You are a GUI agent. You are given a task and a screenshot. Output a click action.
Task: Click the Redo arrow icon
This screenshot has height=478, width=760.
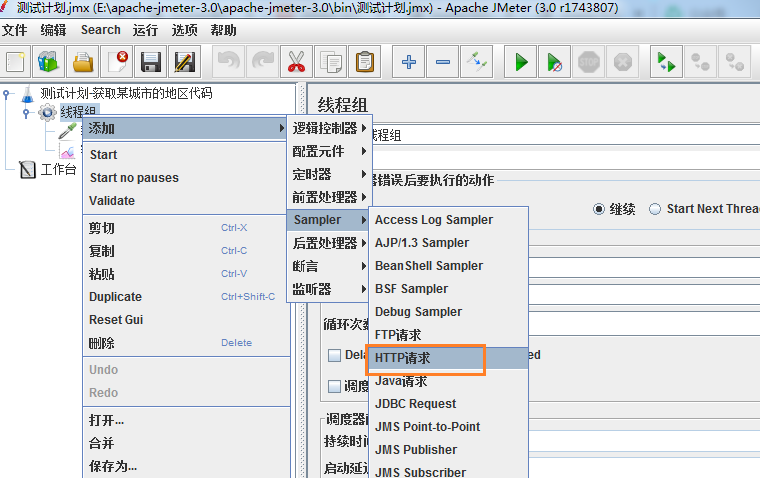tap(263, 62)
